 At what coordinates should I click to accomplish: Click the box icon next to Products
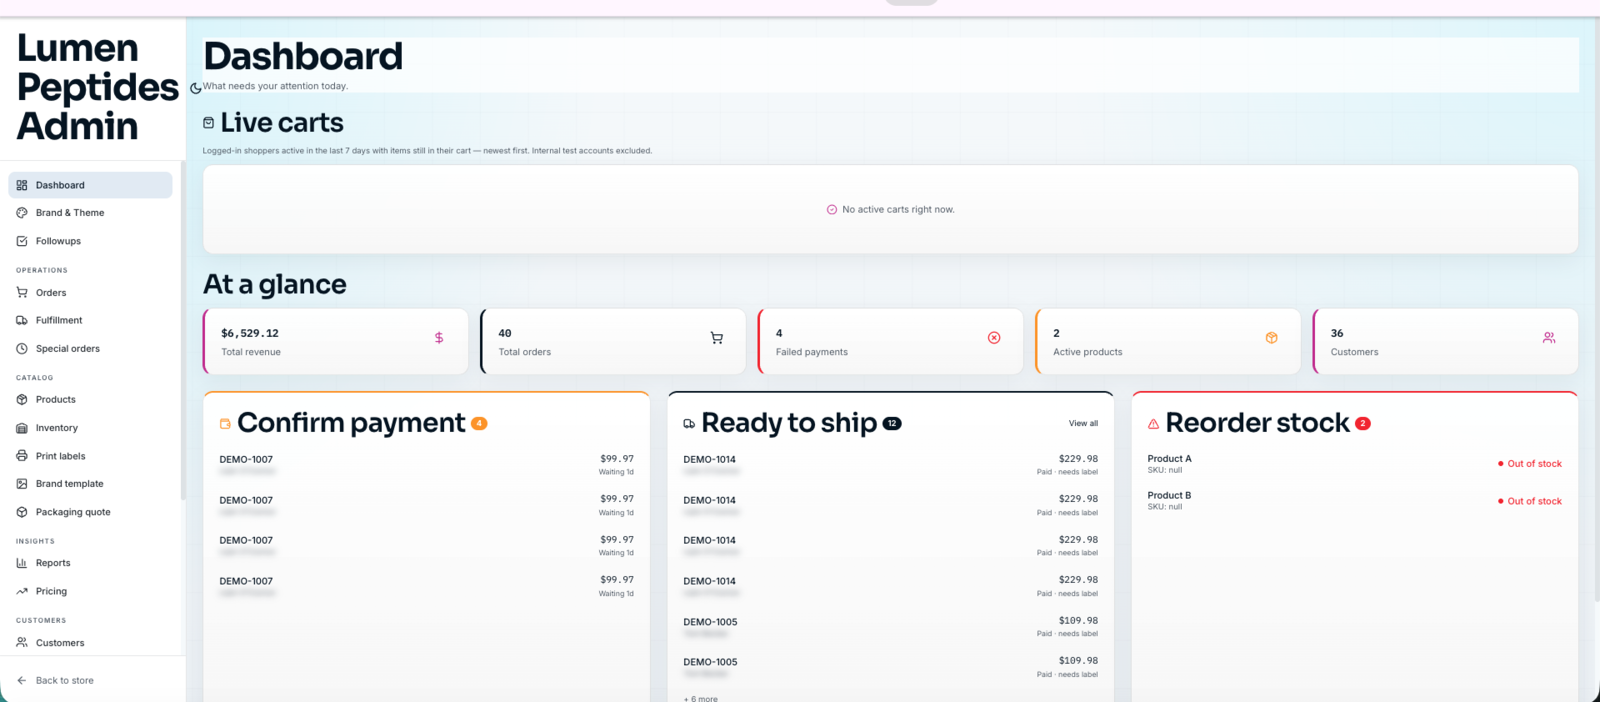[22, 400]
